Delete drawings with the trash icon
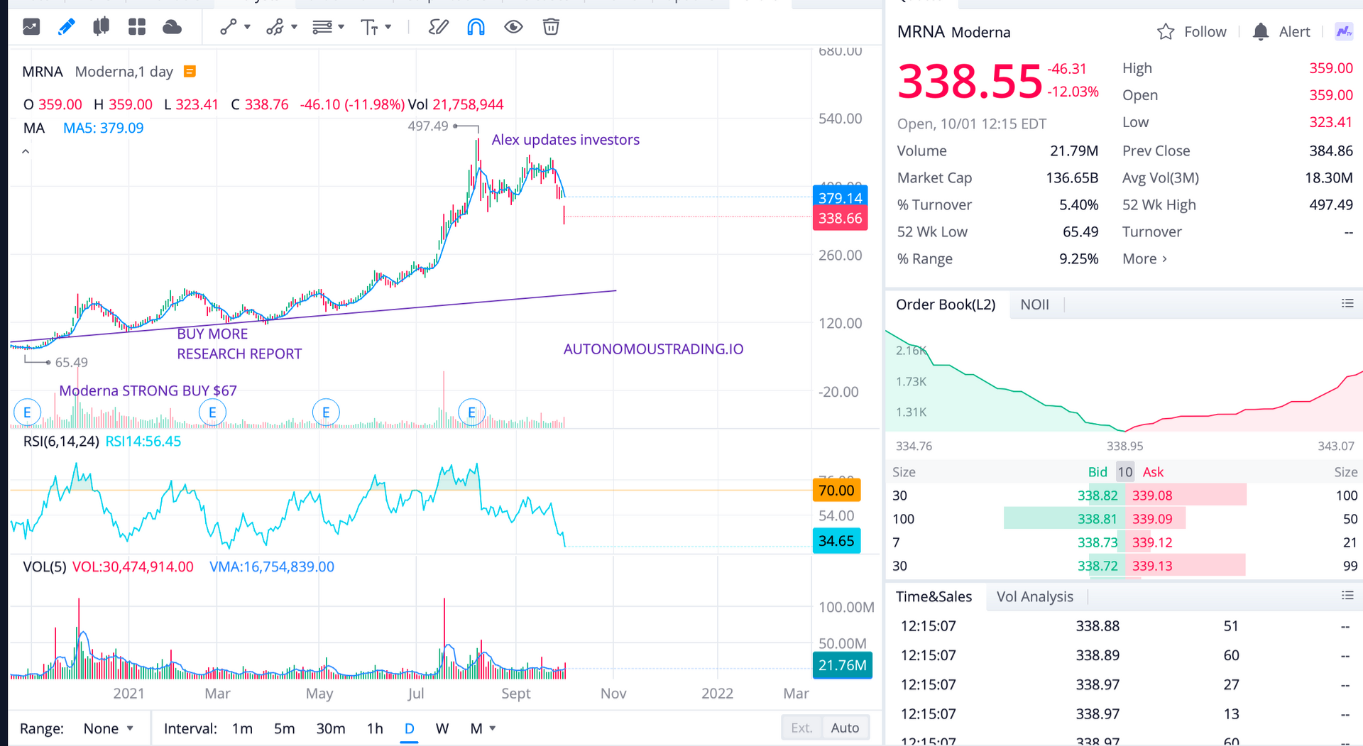Viewport: 1363px width, 746px height. click(x=551, y=27)
